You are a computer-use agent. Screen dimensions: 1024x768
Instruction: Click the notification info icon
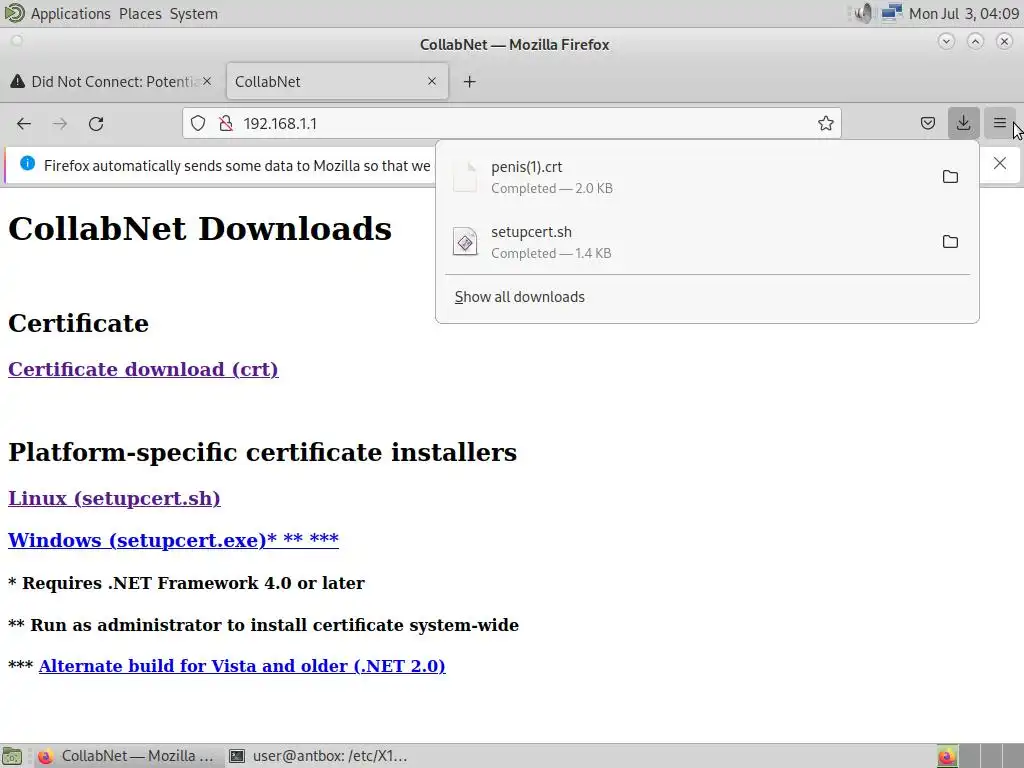pyautogui.click(x=27, y=164)
